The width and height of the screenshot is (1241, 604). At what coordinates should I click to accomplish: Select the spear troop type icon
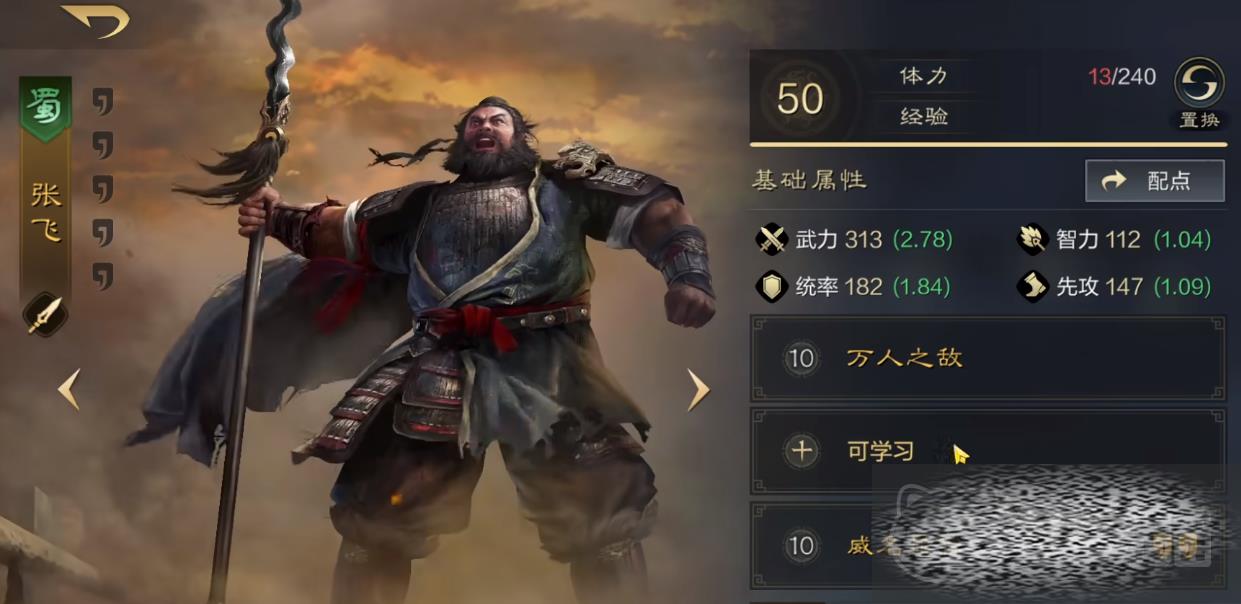(45, 315)
